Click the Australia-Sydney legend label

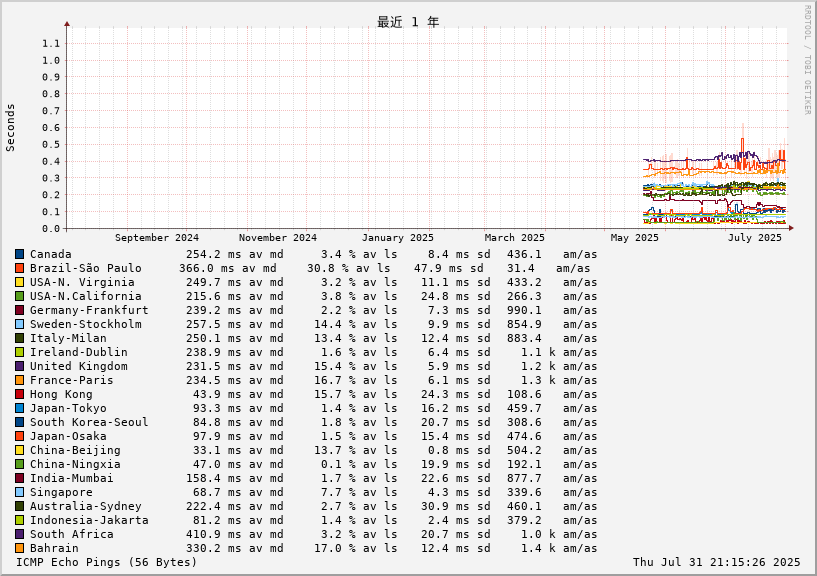click(x=85, y=507)
